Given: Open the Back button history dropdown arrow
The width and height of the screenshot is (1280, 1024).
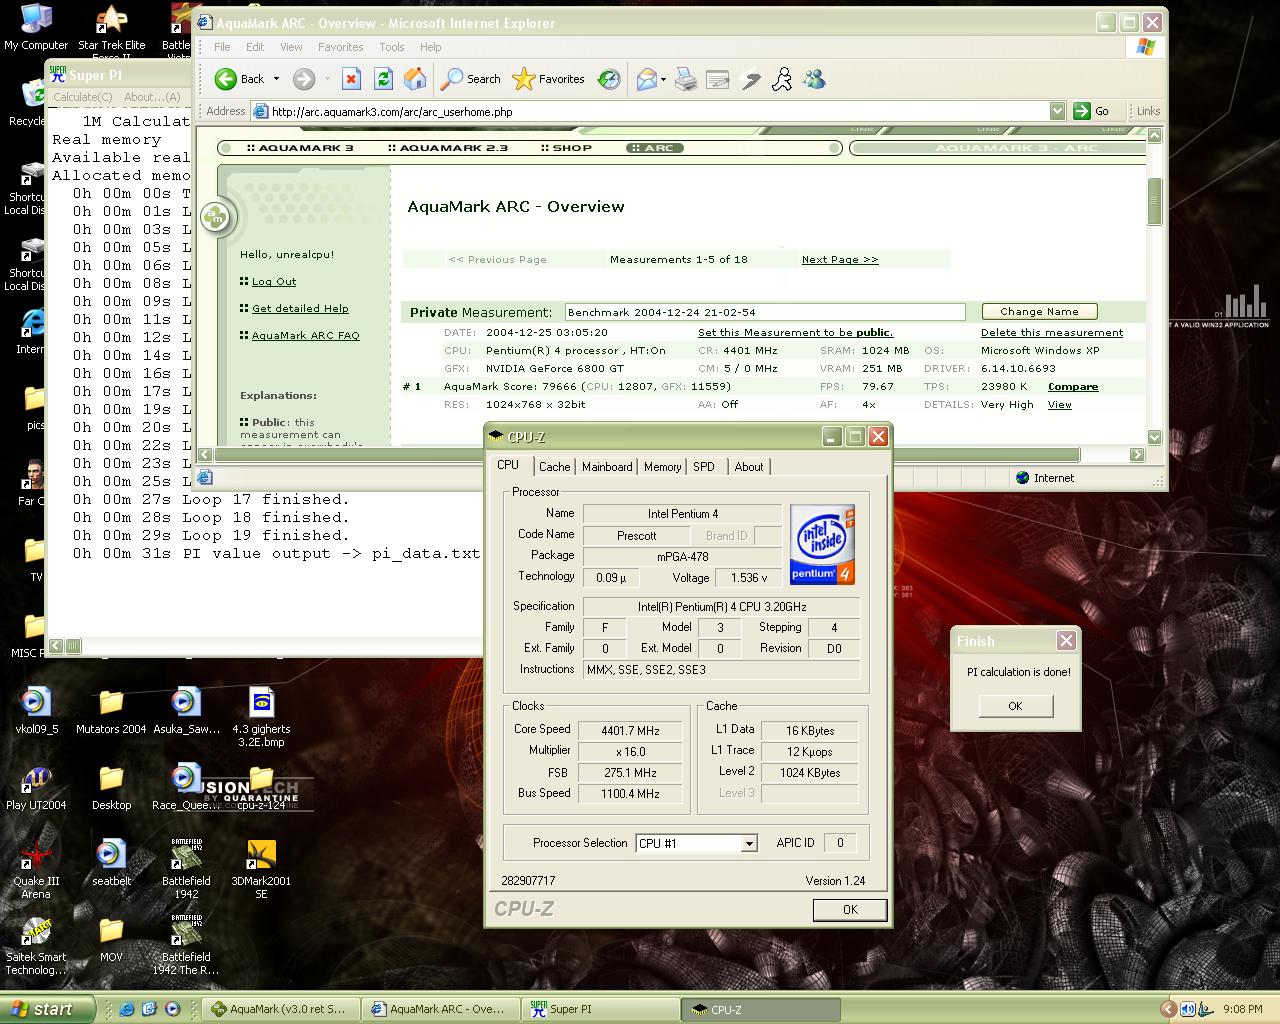Looking at the screenshot, I should pos(276,79).
